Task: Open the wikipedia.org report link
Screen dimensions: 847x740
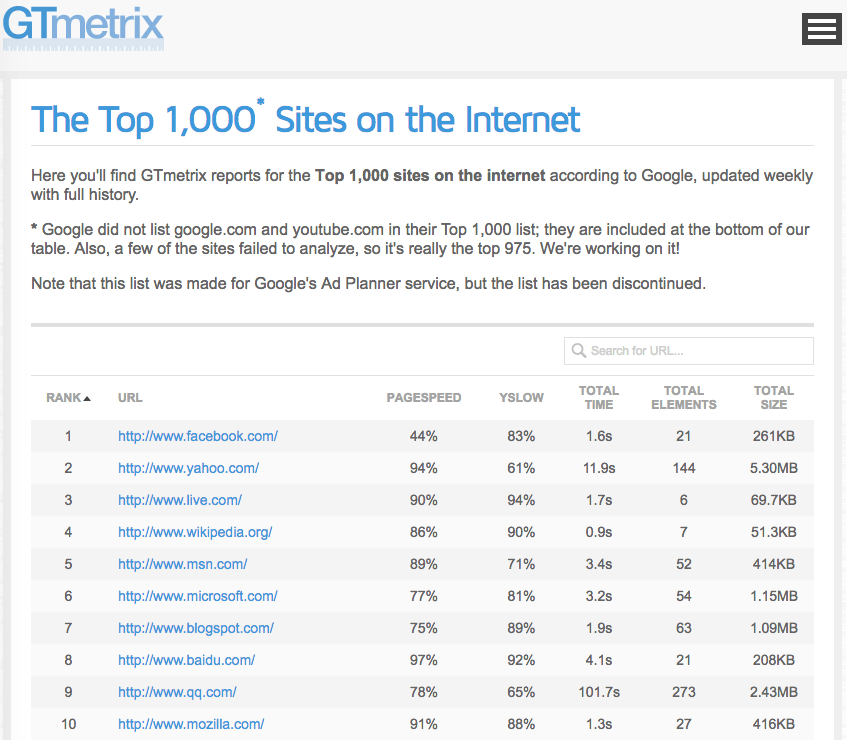Action: [195, 532]
